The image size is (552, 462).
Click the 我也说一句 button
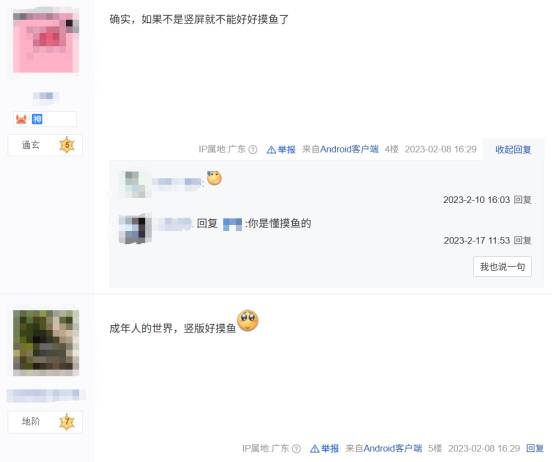tap(502, 267)
